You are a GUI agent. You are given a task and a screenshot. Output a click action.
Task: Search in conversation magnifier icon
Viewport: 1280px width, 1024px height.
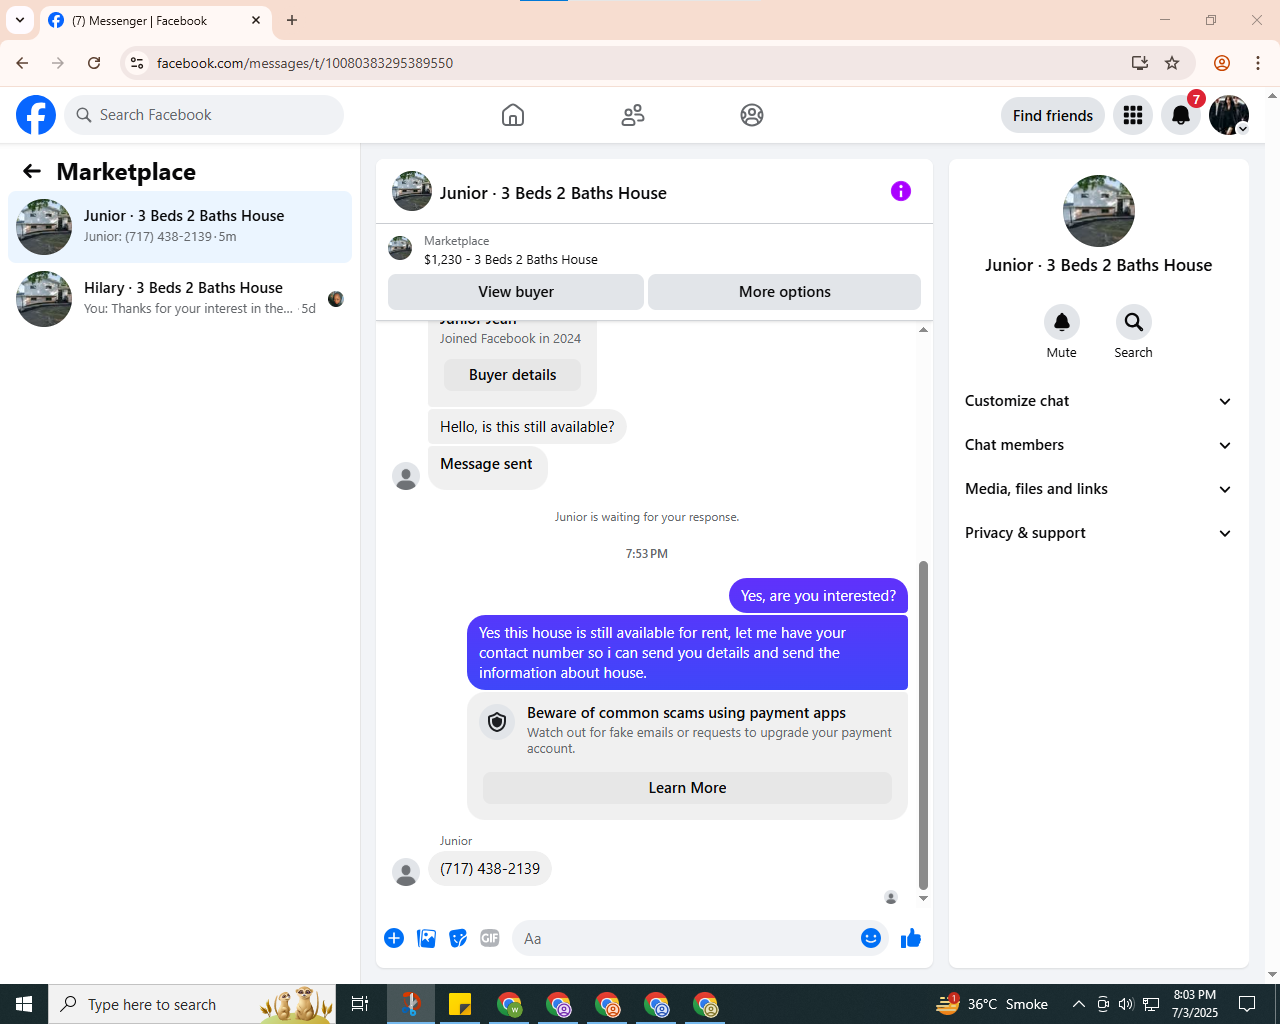(1134, 322)
